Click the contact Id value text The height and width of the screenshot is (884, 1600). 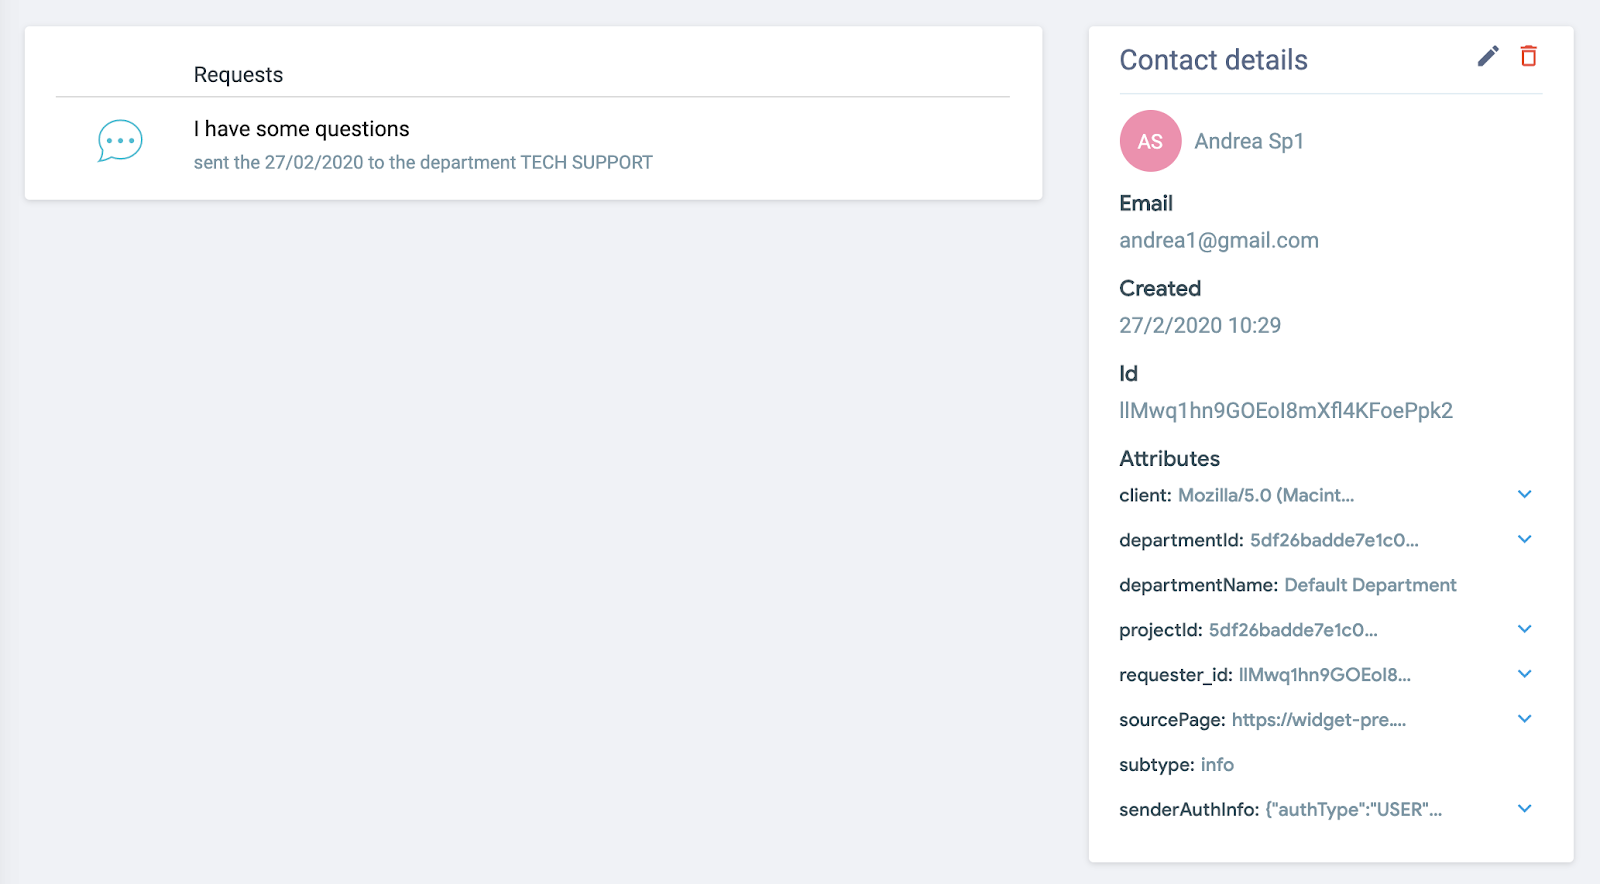coord(1285,411)
